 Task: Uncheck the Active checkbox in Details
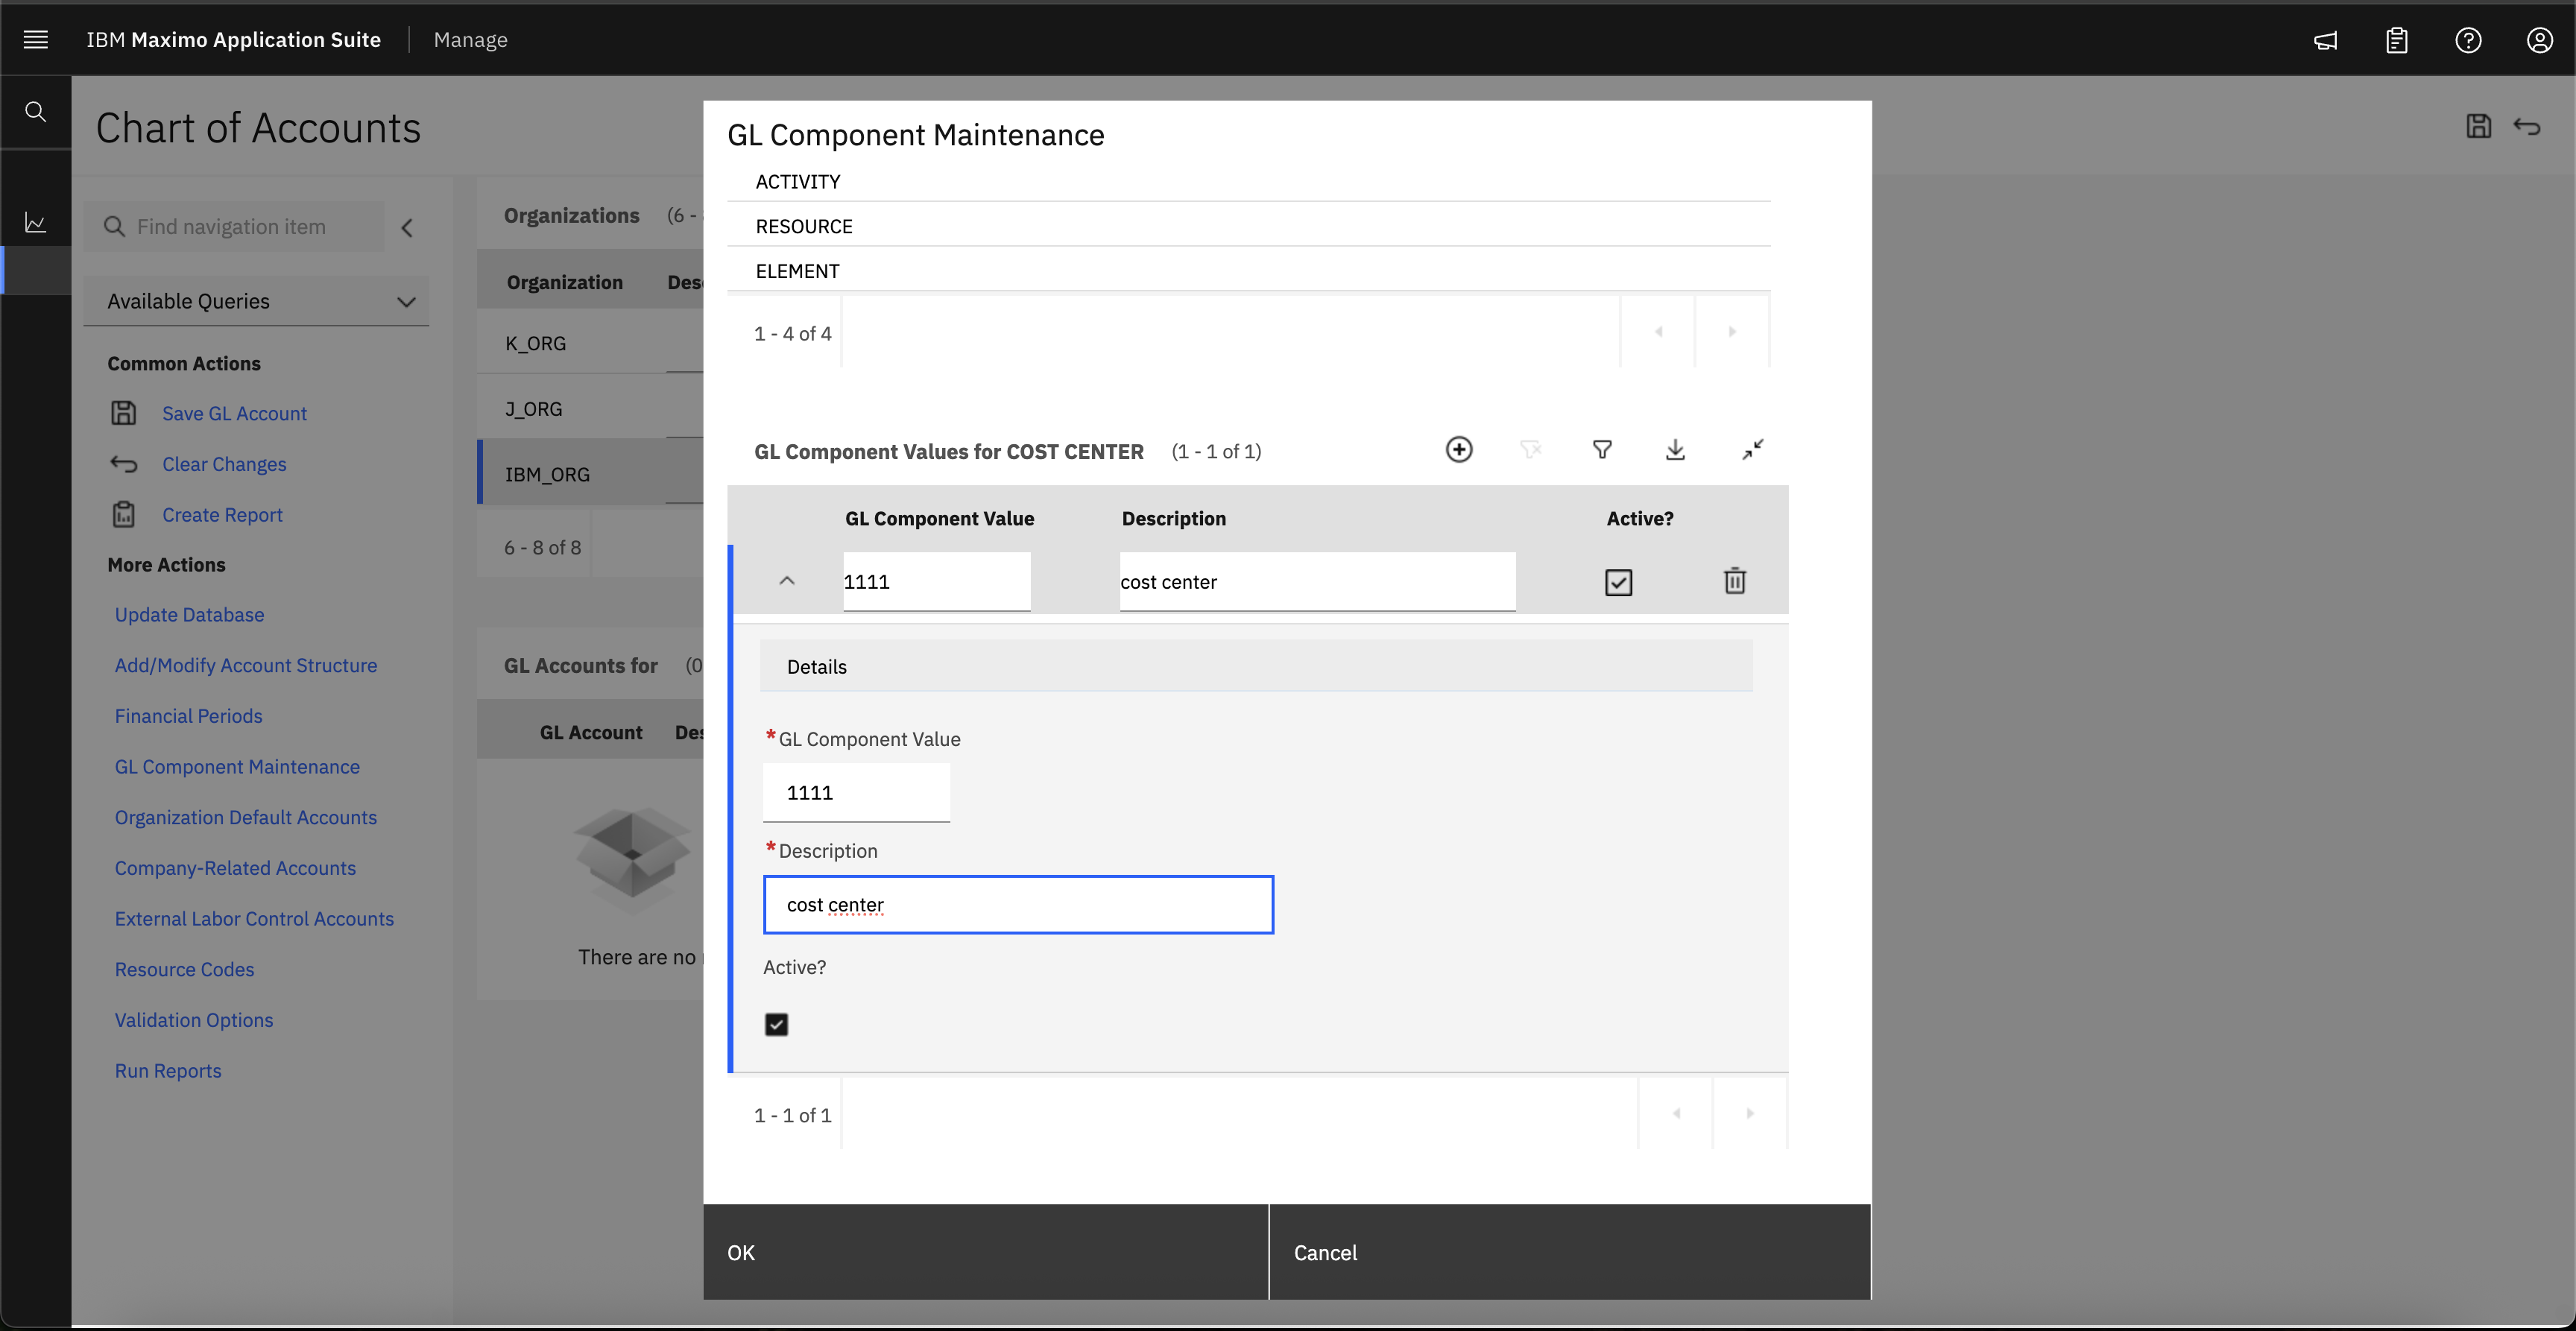pyautogui.click(x=776, y=1024)
